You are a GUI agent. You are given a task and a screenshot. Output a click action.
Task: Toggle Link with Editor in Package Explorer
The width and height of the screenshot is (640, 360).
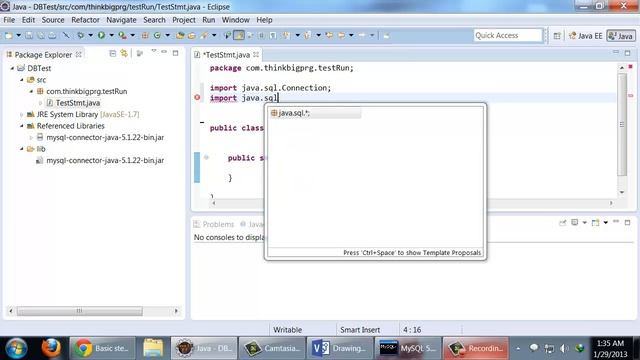click(124, 53)
